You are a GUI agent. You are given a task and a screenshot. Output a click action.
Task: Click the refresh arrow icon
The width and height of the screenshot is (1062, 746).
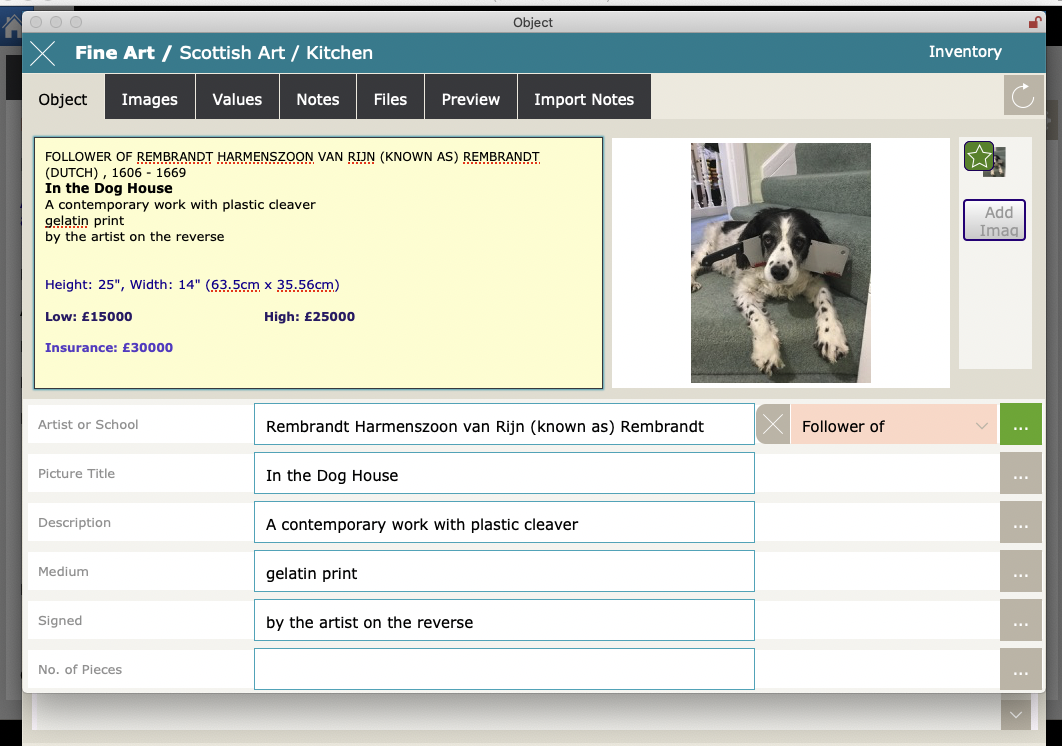coord(1023,96)
